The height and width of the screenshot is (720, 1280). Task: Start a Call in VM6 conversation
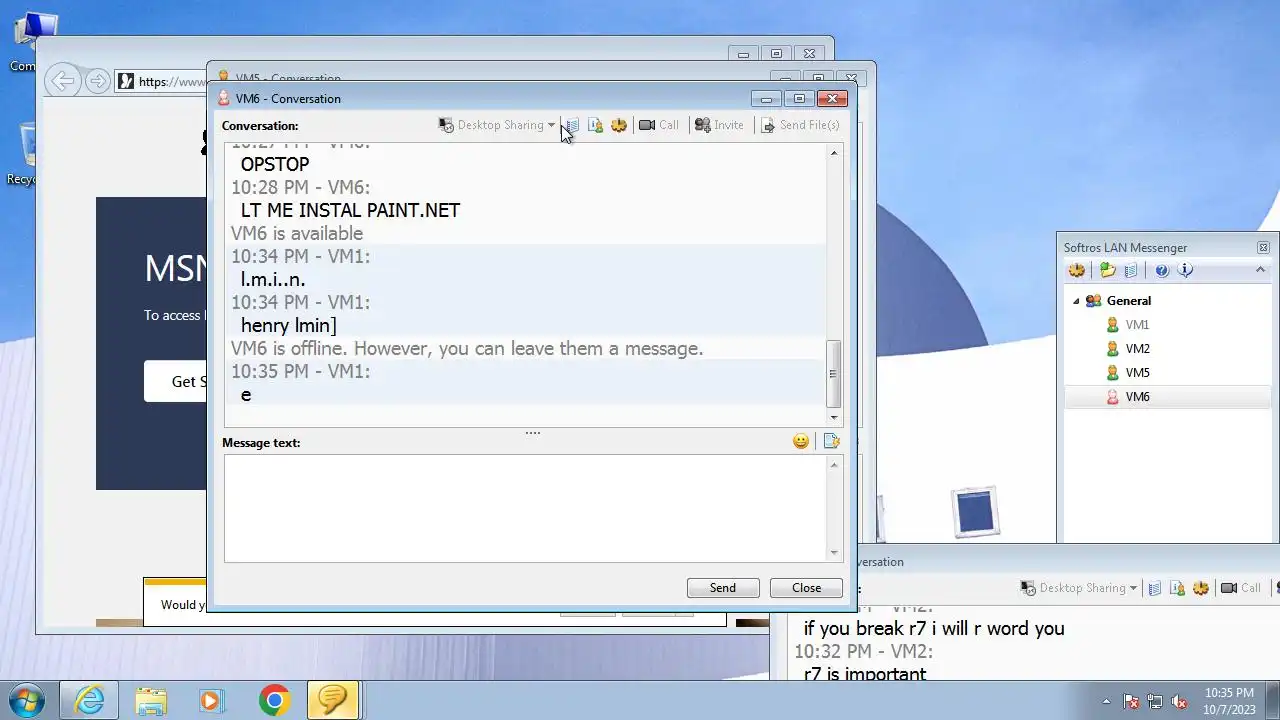click(x=659, y=125)
